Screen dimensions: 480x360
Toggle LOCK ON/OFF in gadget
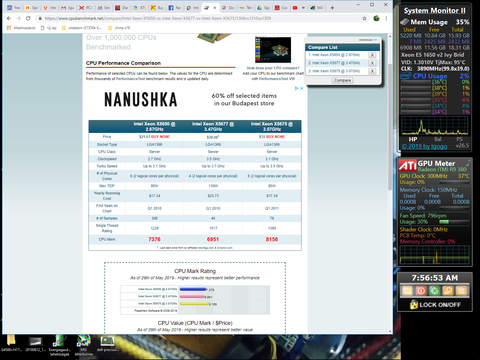[435, 305]
